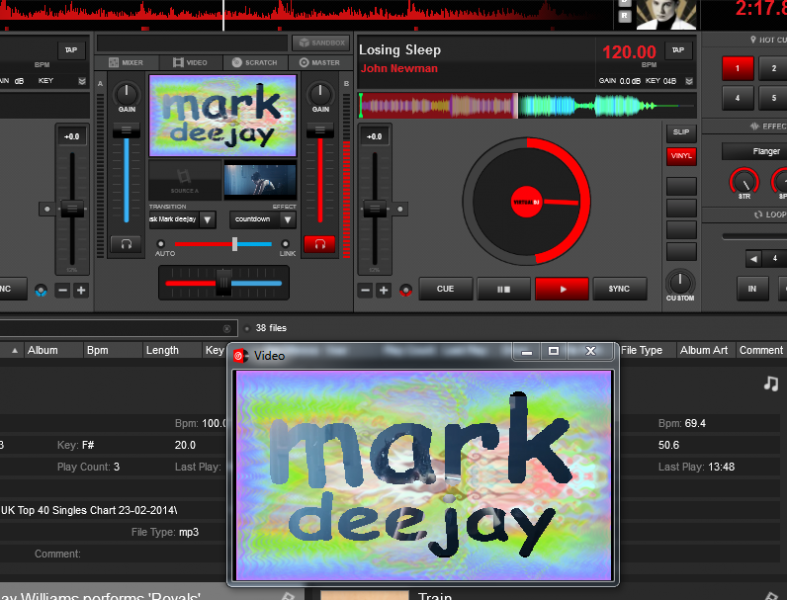Switch to the VIDEO tab
The width and height of the screenshot is (787, 600).
(x=191, y=62)
